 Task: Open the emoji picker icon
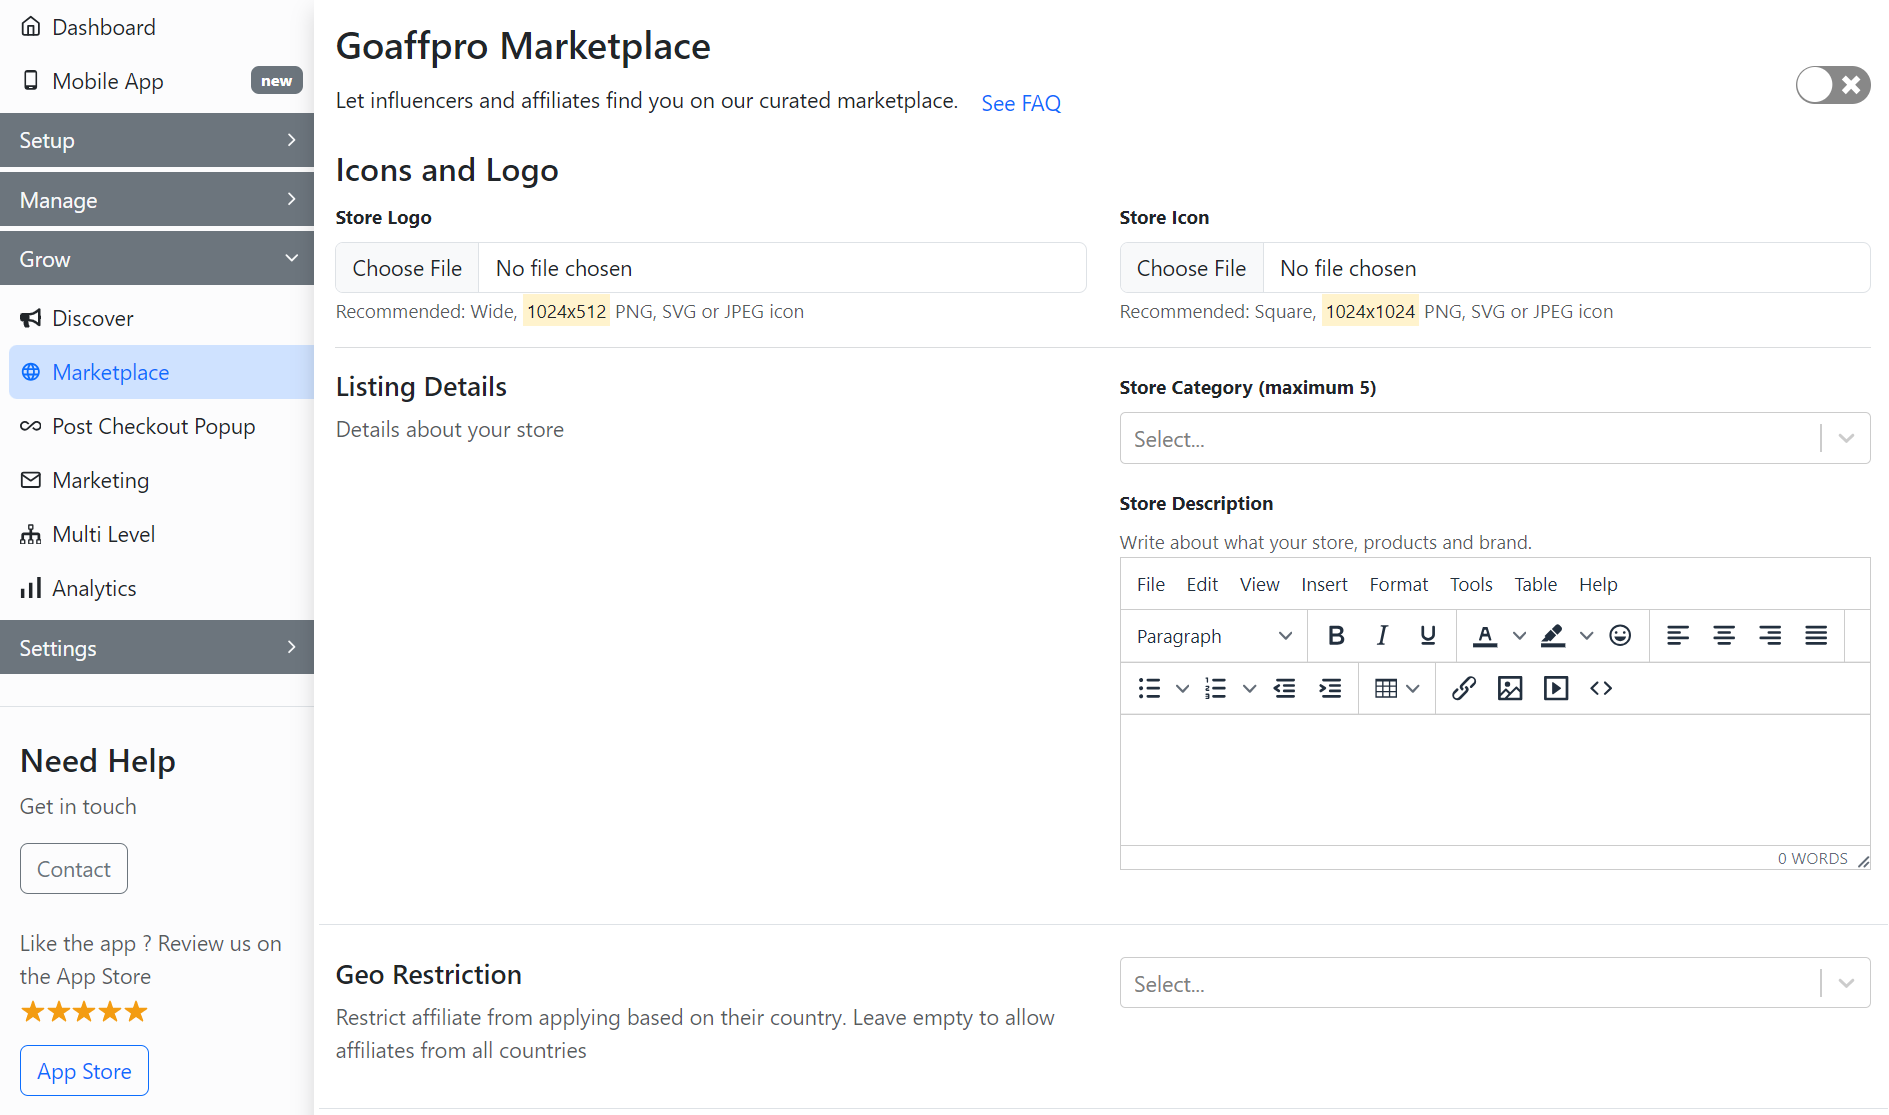1620,636
